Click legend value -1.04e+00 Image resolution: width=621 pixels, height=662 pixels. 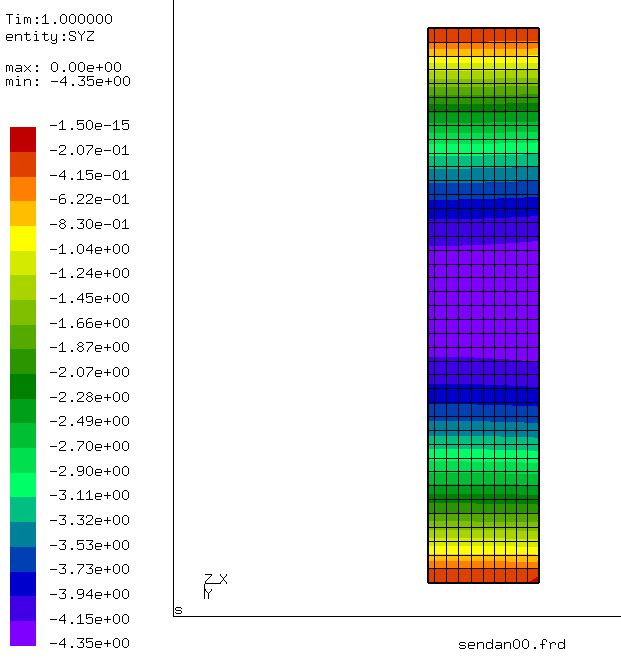point(89,249)
